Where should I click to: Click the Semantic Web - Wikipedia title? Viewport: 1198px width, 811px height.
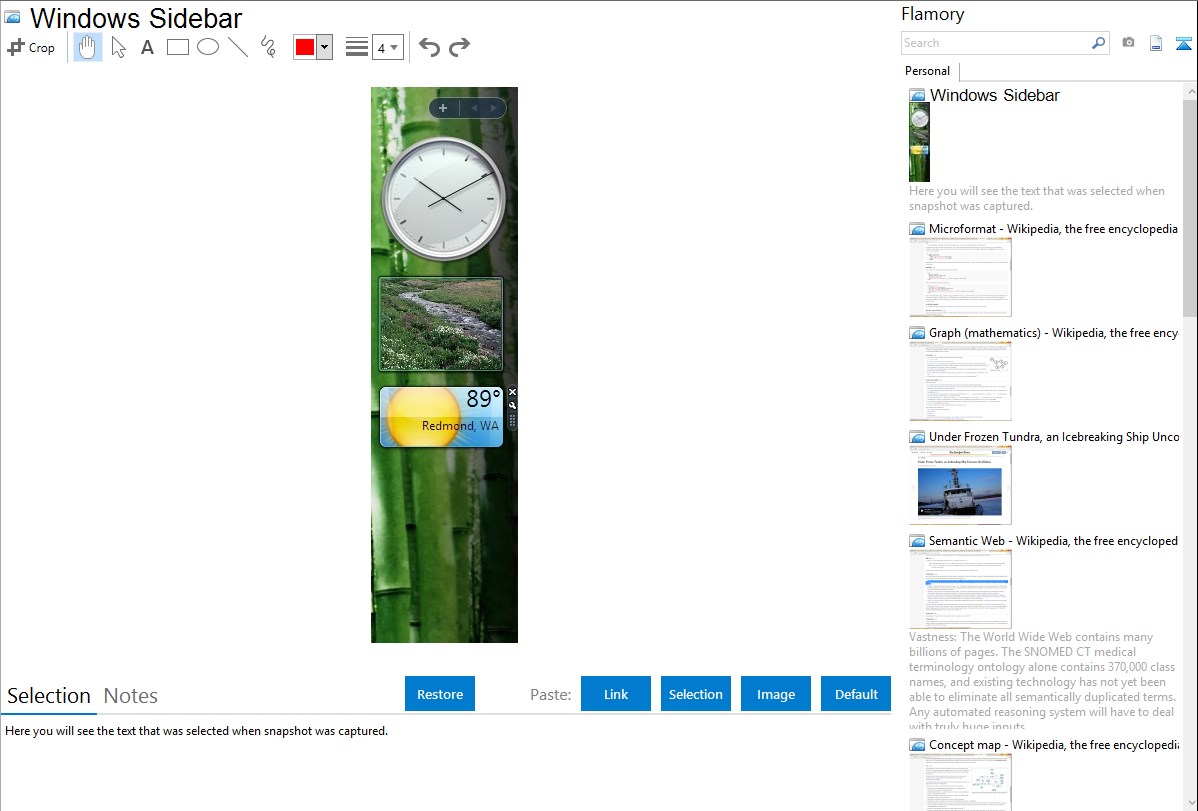1053,540
